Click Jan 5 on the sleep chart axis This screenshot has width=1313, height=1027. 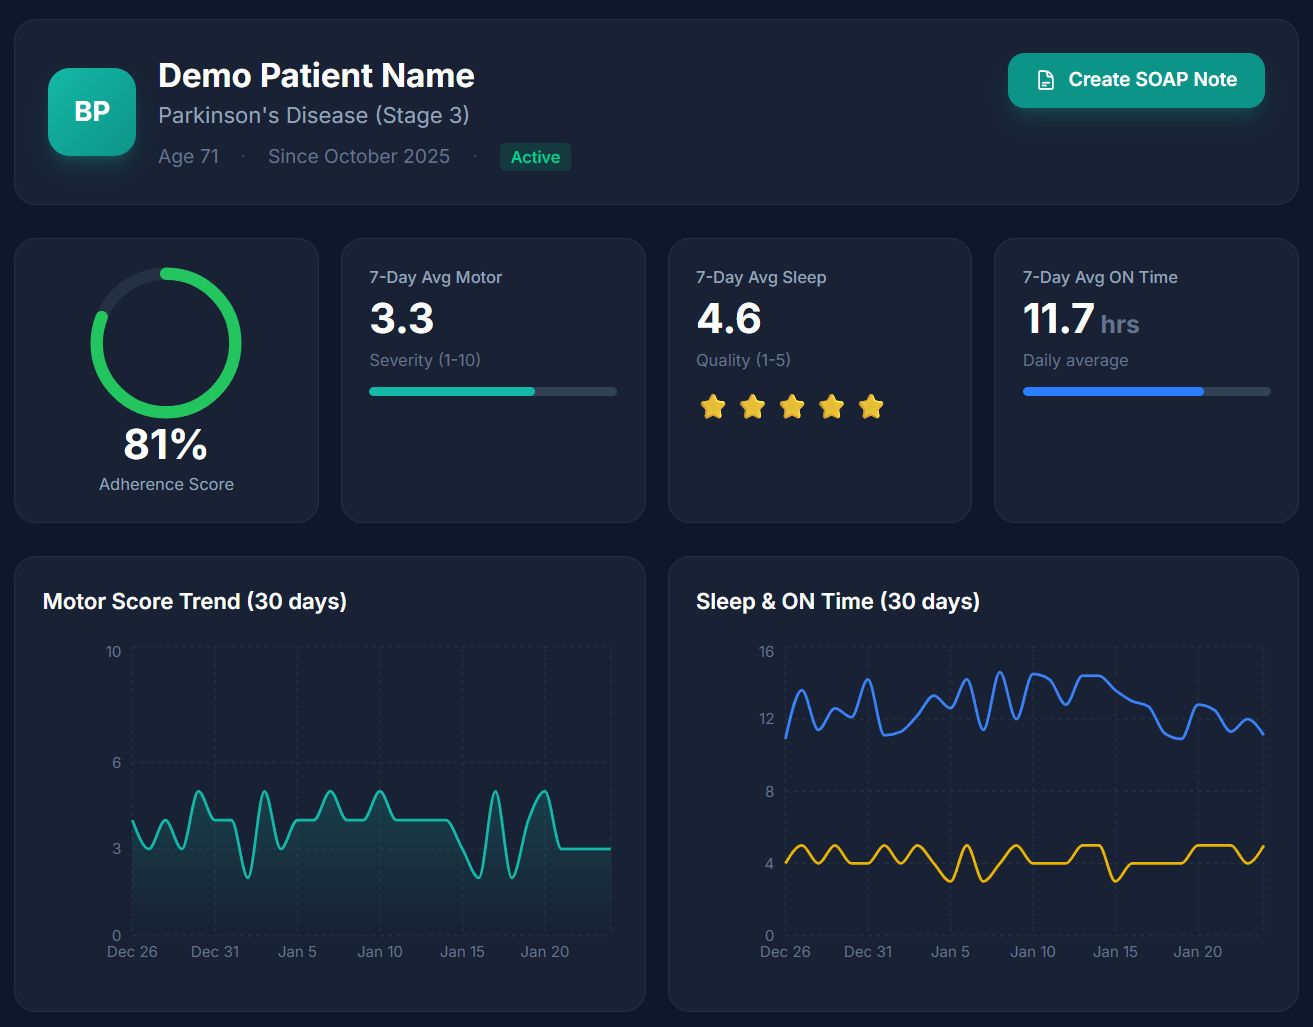[x=950, y=952]
